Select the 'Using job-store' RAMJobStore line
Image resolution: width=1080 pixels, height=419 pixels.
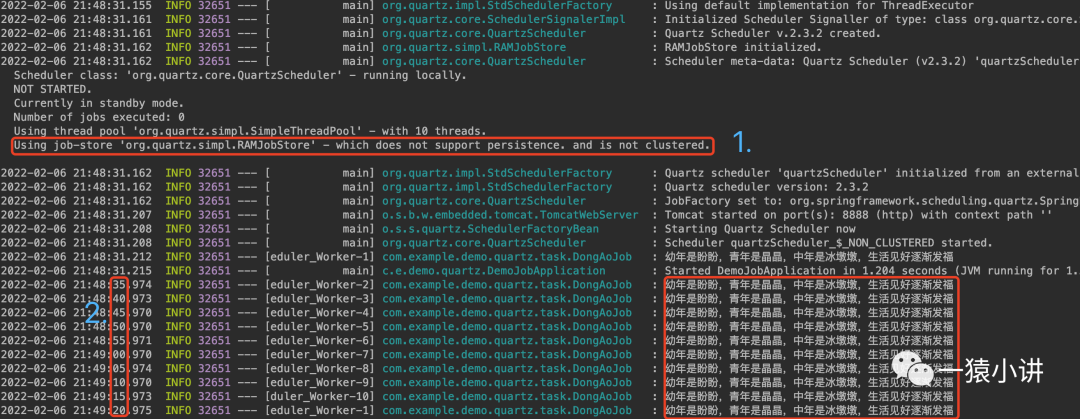click(361, 145)
